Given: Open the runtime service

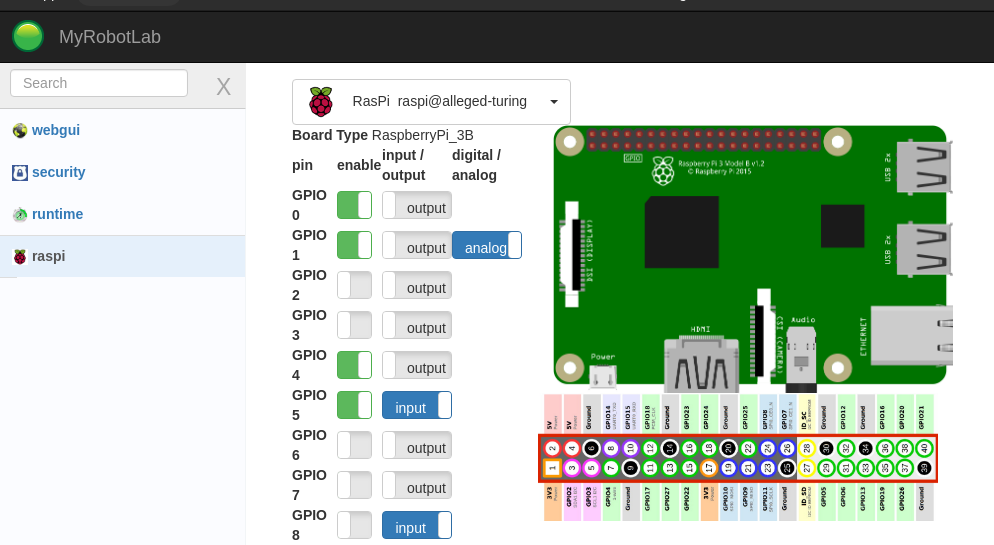Looking at the screenshot, I should point(57,214).
